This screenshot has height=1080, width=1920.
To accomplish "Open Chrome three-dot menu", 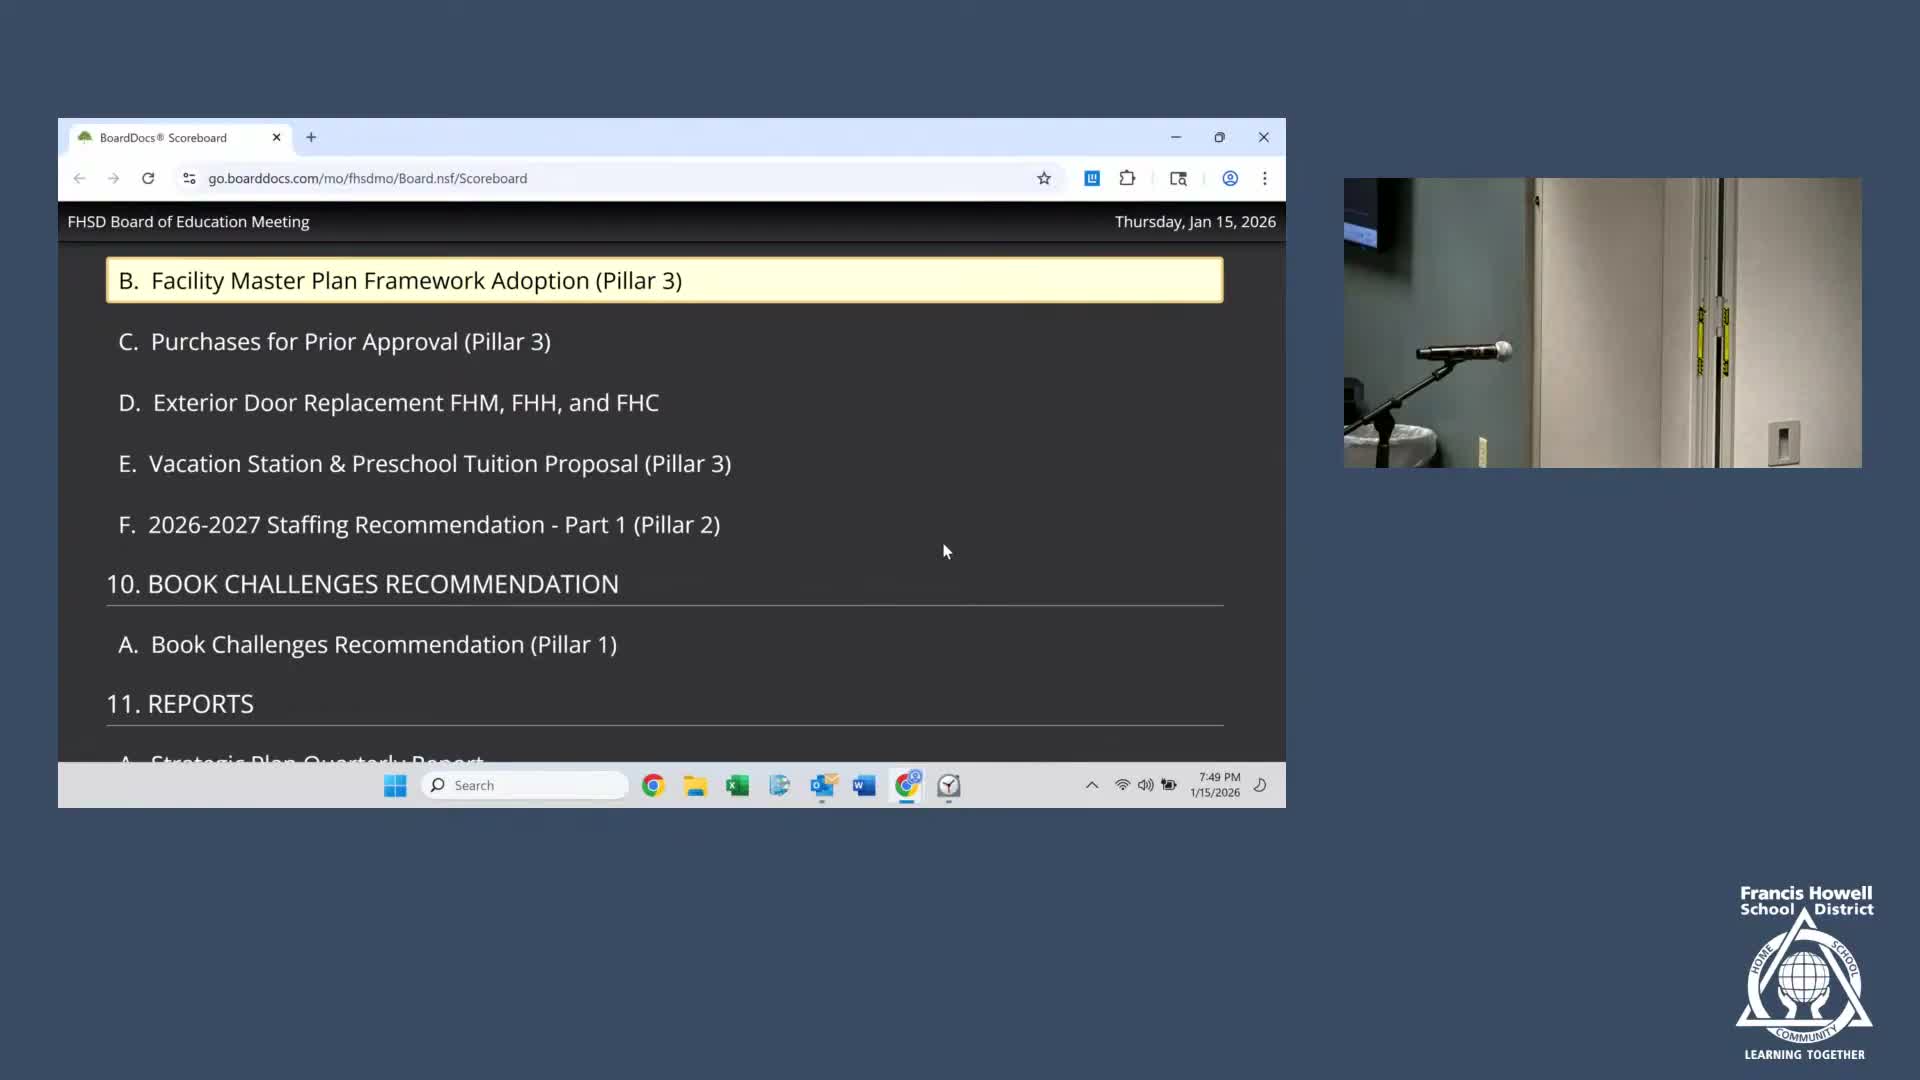I will pos(1265,178).
